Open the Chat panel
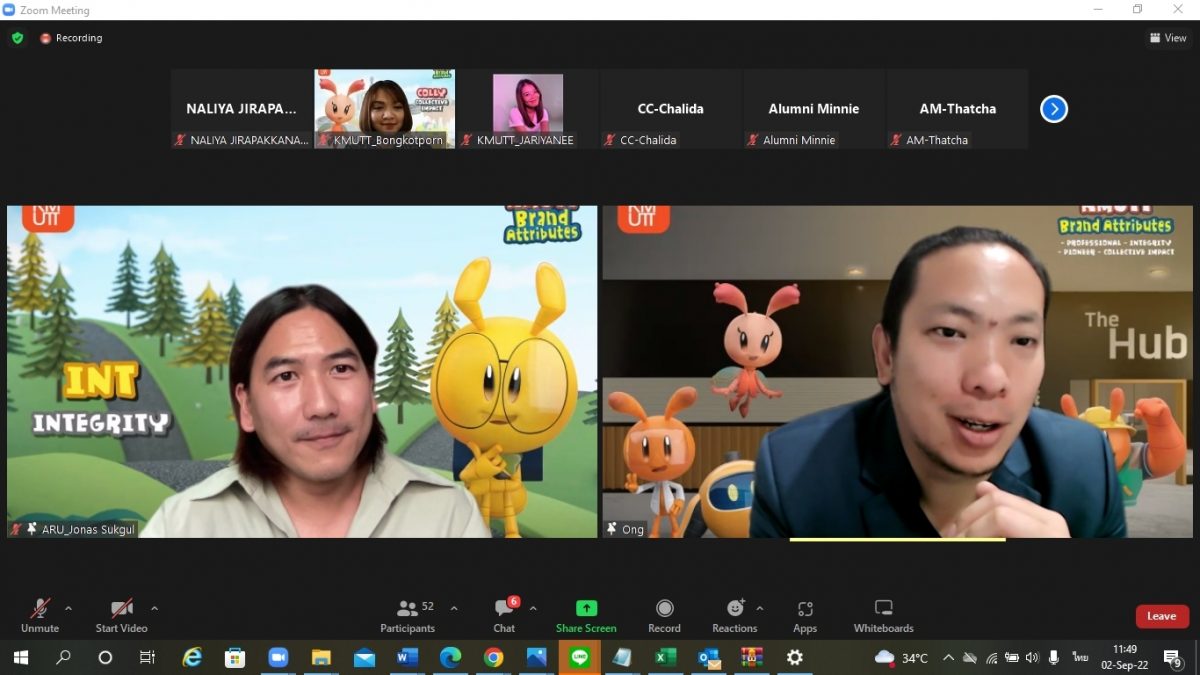Viewport: 1200px width, 675px height. [505, 615]
